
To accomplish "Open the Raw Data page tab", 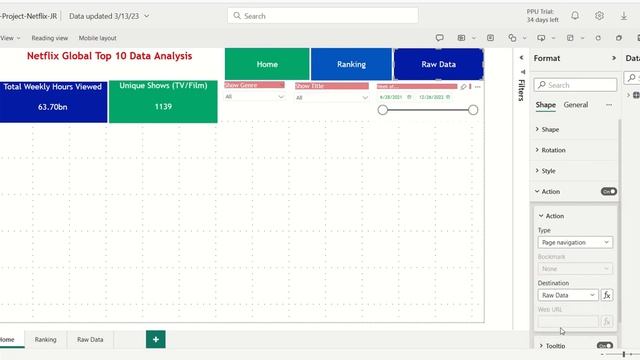I will pos(90,340).
